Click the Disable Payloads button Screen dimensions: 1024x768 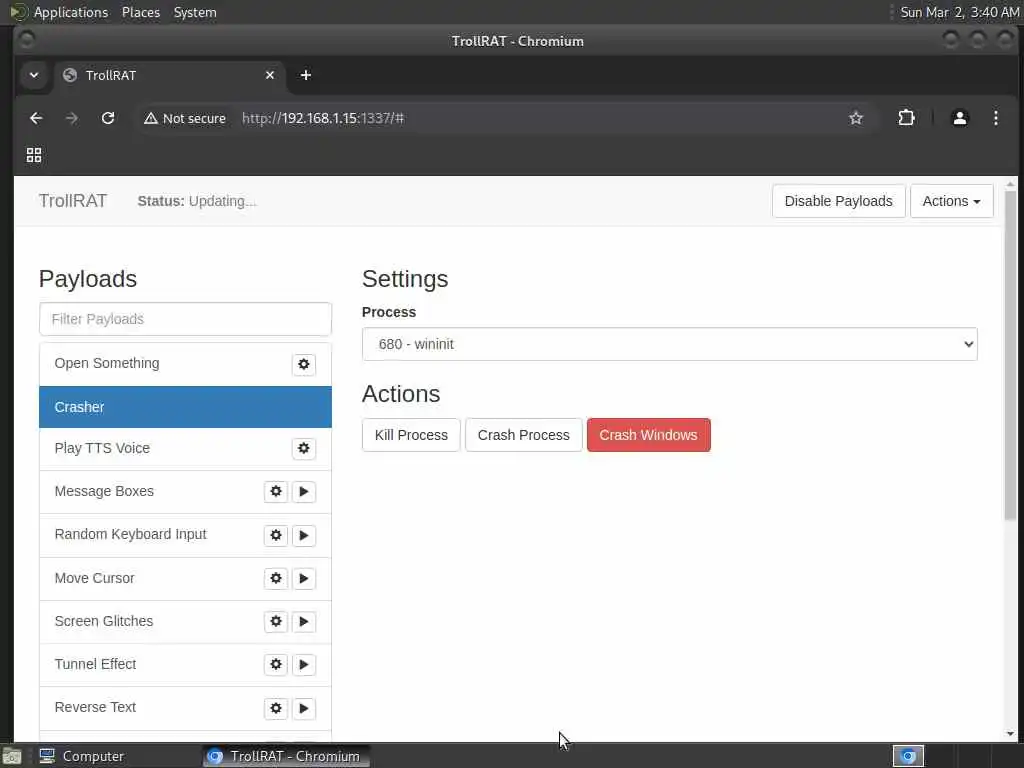(x=839, y=201)
